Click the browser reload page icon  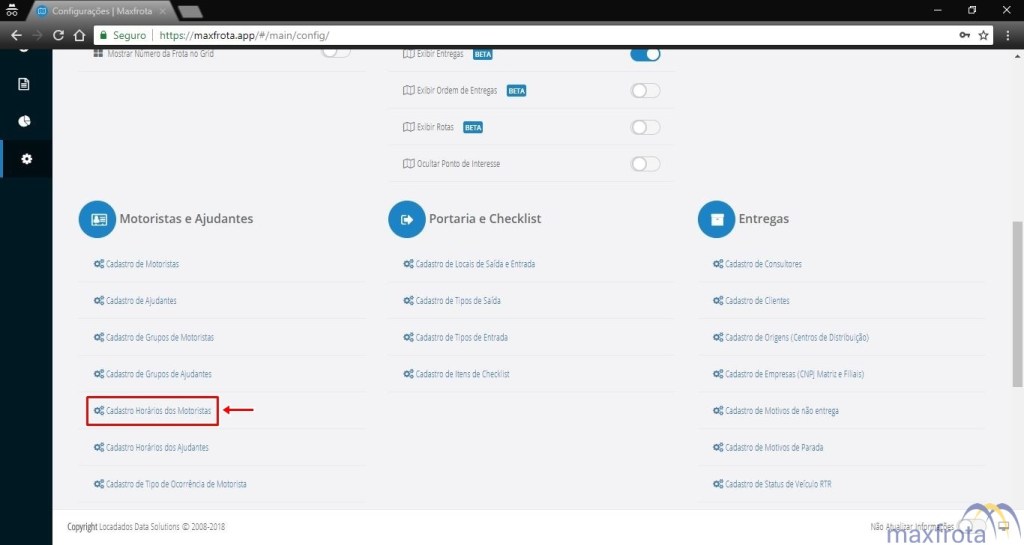[x=58, y=35]
